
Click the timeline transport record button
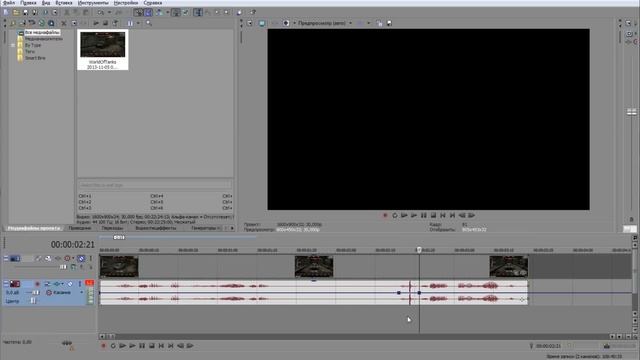tap(103, 346)
